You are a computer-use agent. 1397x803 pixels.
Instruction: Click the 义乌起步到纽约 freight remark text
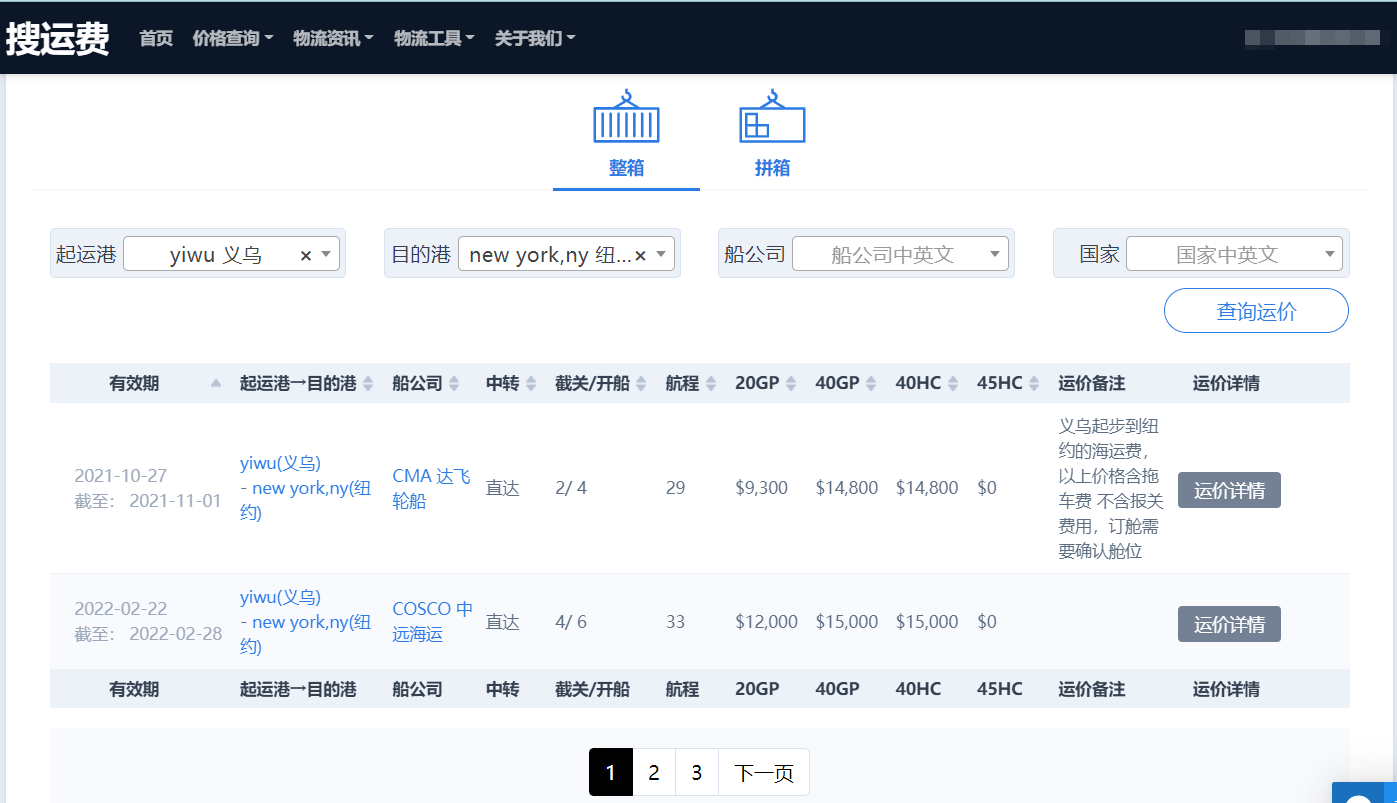(1109, 488)
